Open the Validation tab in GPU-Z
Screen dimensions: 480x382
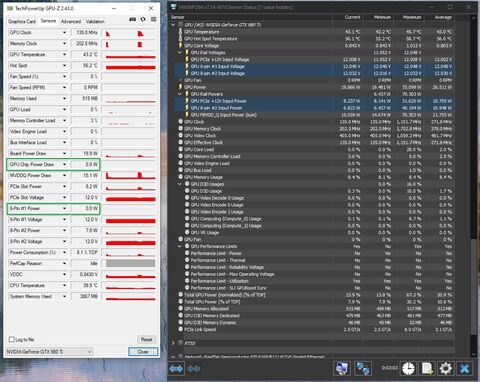point(95,21)
